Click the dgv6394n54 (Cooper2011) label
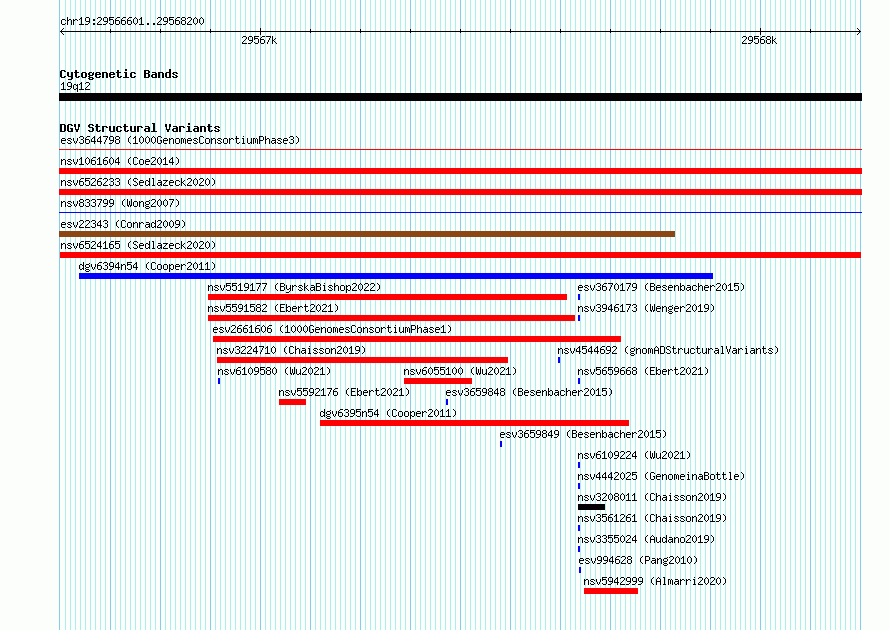The image size is (890, 630). 147,266
